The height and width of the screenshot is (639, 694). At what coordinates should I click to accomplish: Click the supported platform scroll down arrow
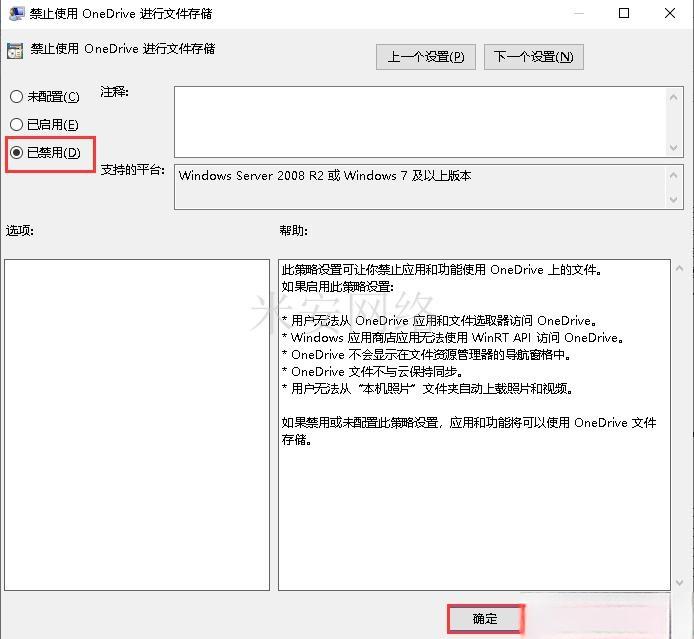(x=674, y=200)
